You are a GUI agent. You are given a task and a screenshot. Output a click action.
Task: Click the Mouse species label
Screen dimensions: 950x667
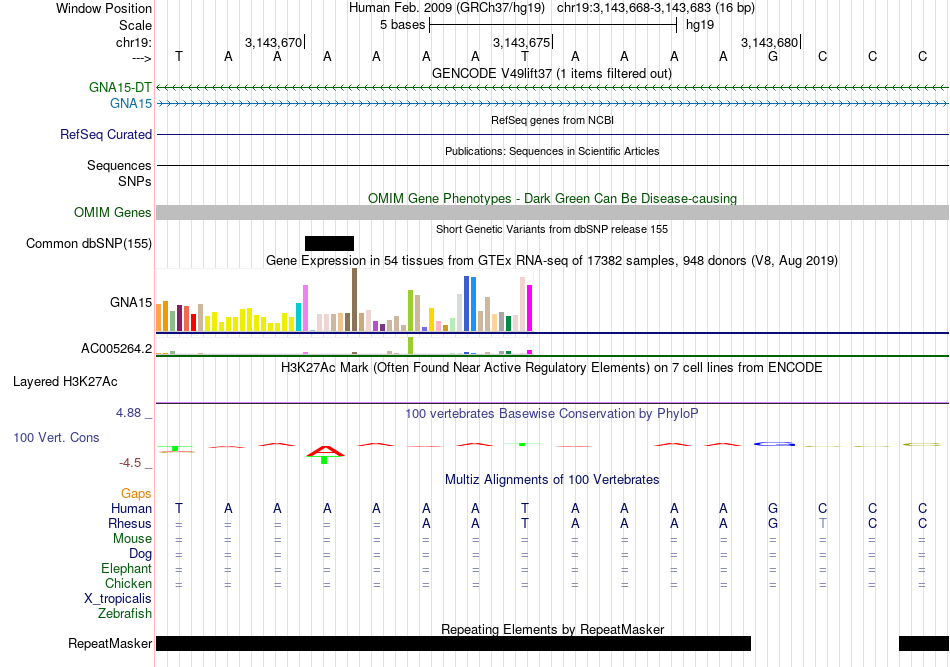tap(132, 539)
